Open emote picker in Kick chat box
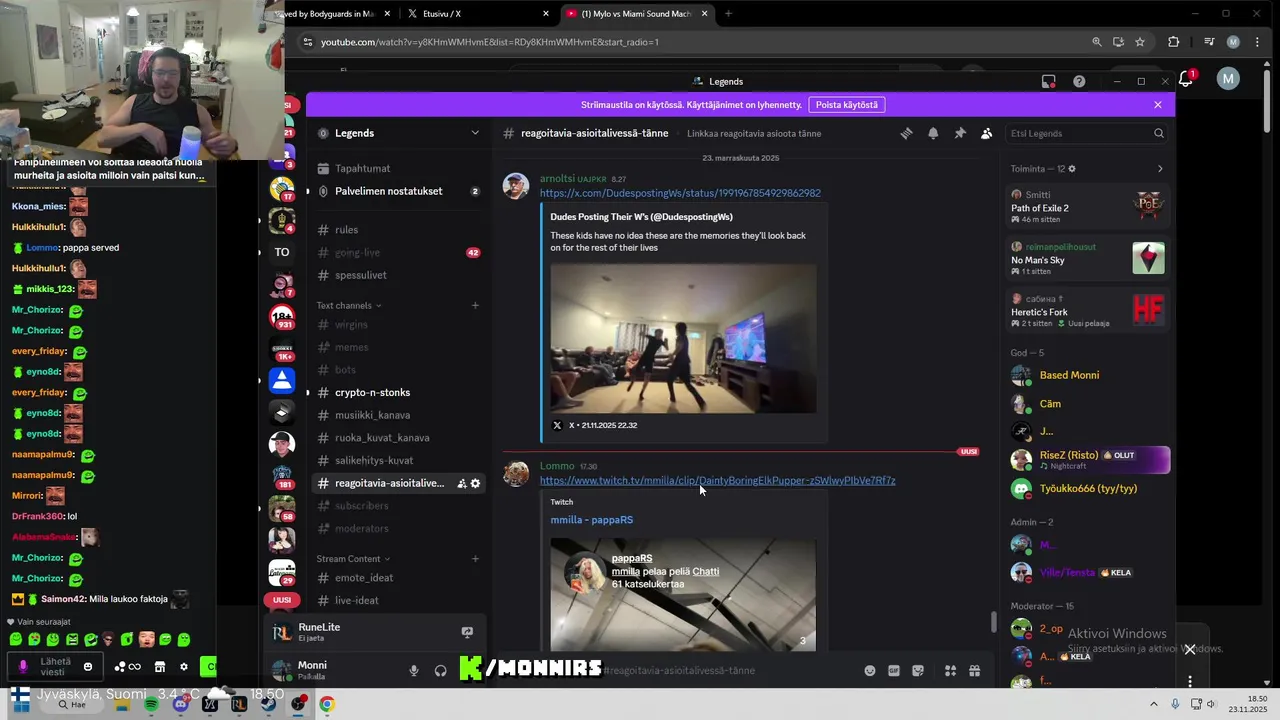The width and height of the screenshot is (1280, 720). click(x=88, y=666)
